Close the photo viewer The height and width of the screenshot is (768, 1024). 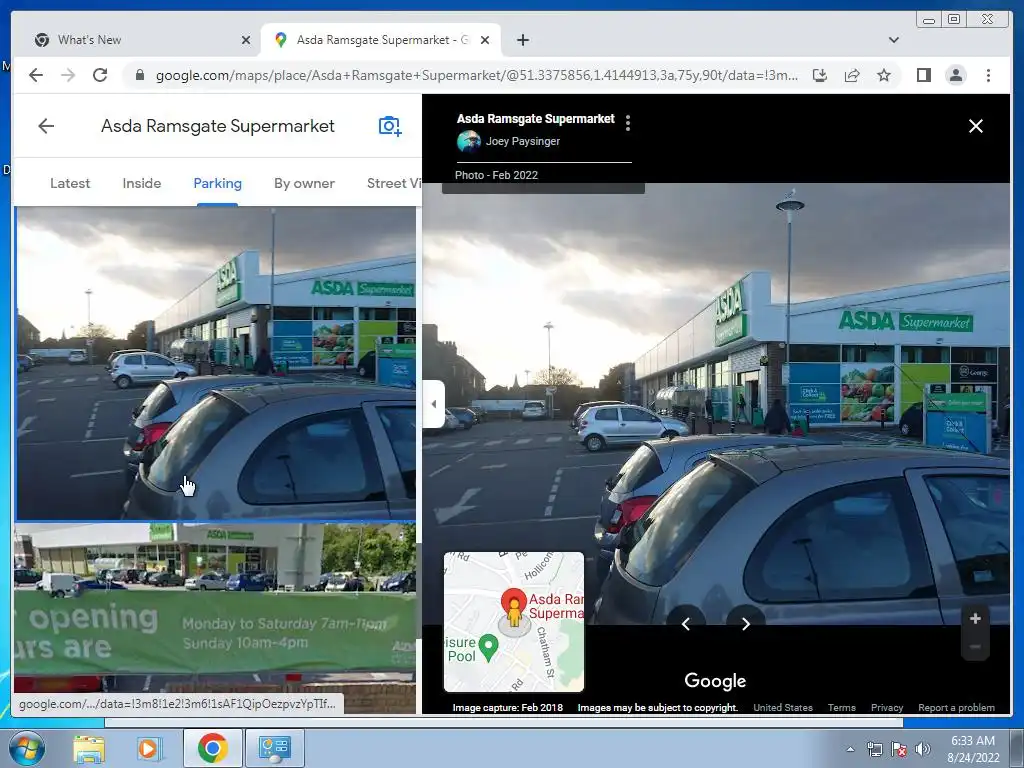coord(976,126)
